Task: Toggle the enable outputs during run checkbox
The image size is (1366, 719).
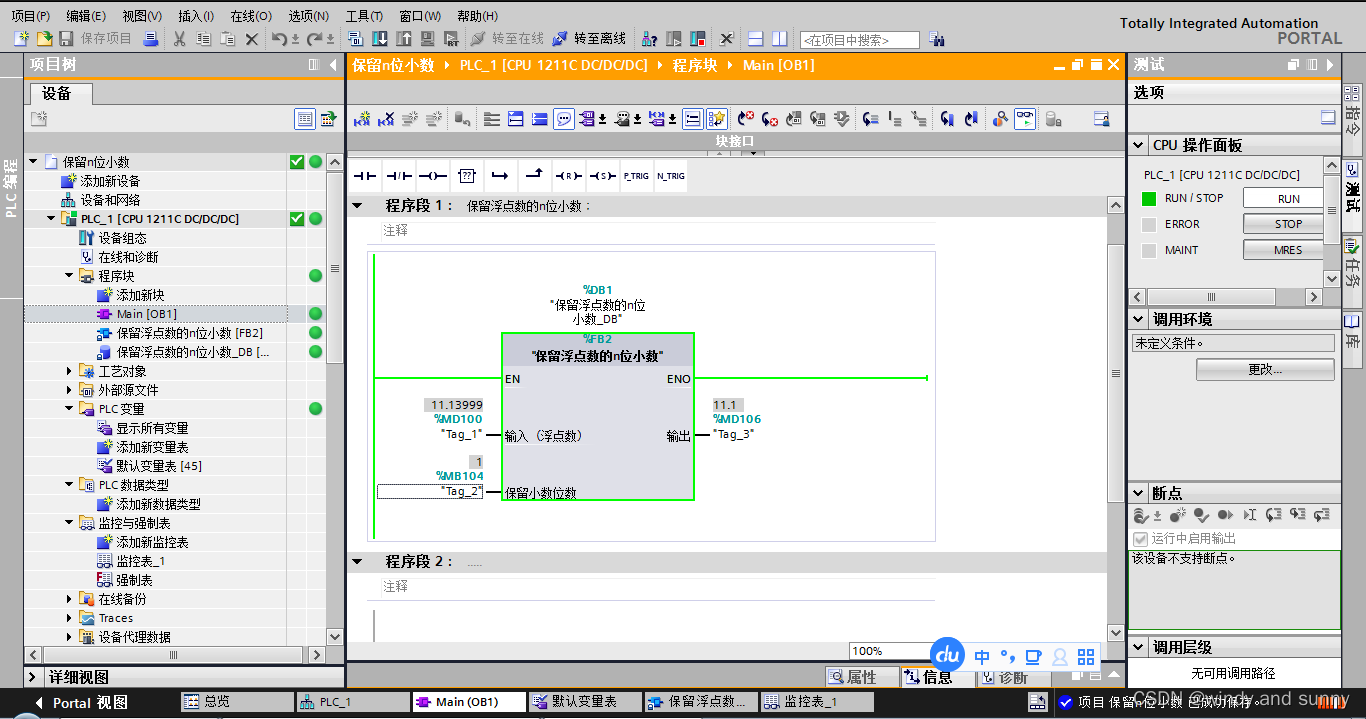Action: [x=1140, y=539]
